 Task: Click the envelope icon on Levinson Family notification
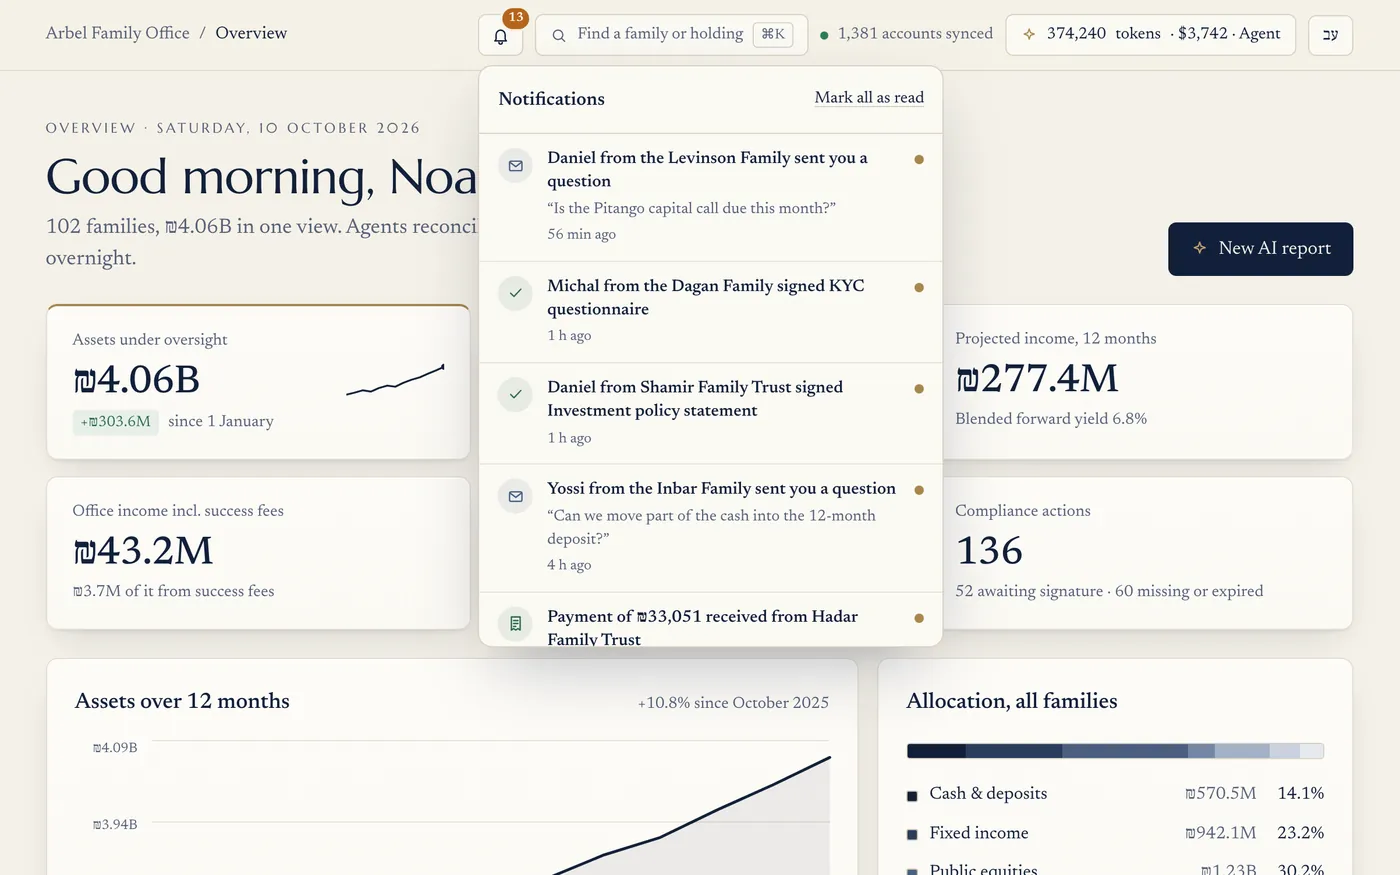pyautogui.click(x=515, y=166)
